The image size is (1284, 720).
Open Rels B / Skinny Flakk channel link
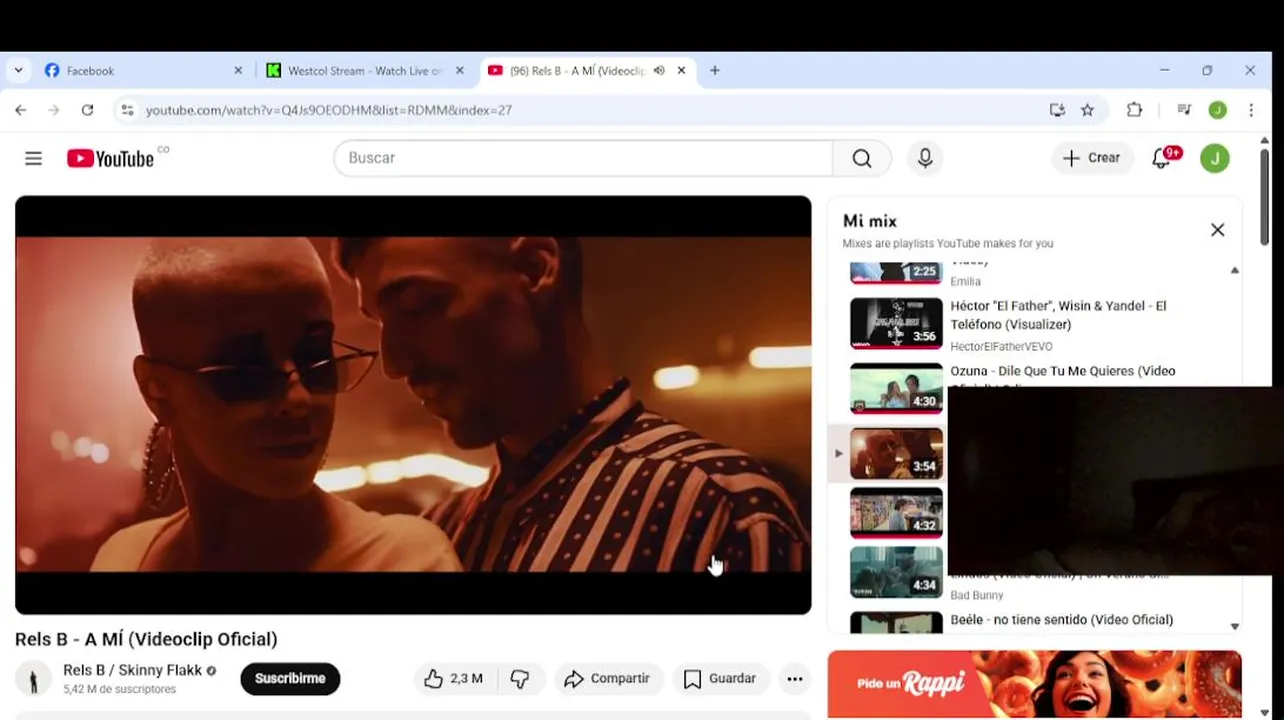(133, 670)
